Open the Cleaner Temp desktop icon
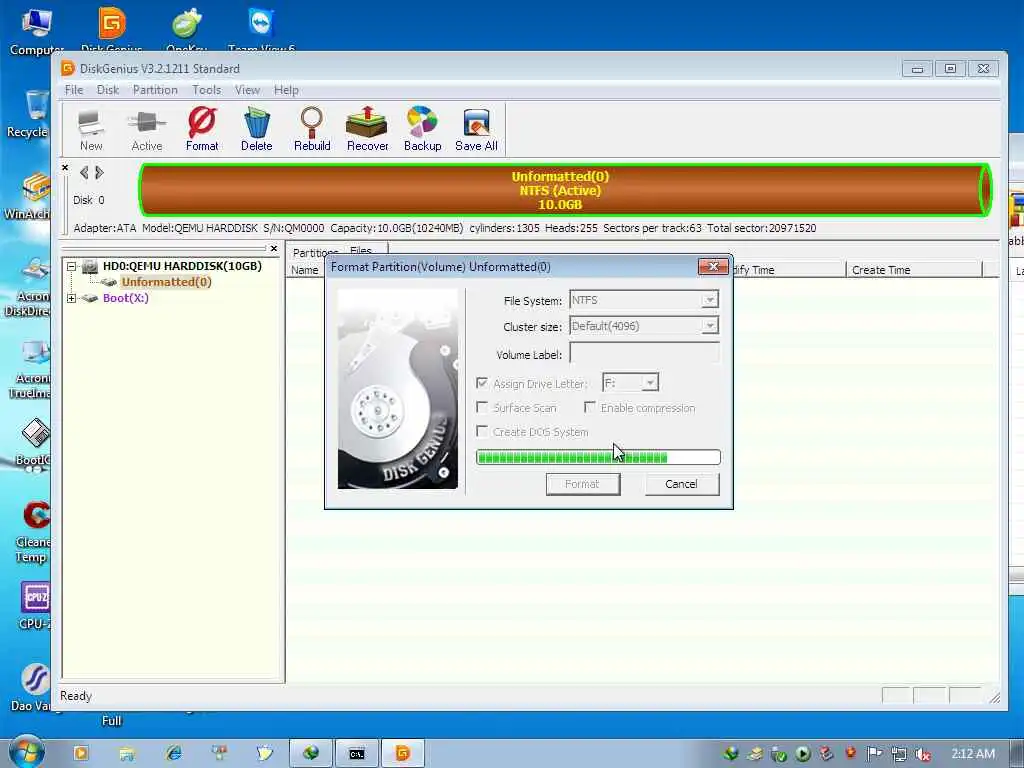 point(33,532)
